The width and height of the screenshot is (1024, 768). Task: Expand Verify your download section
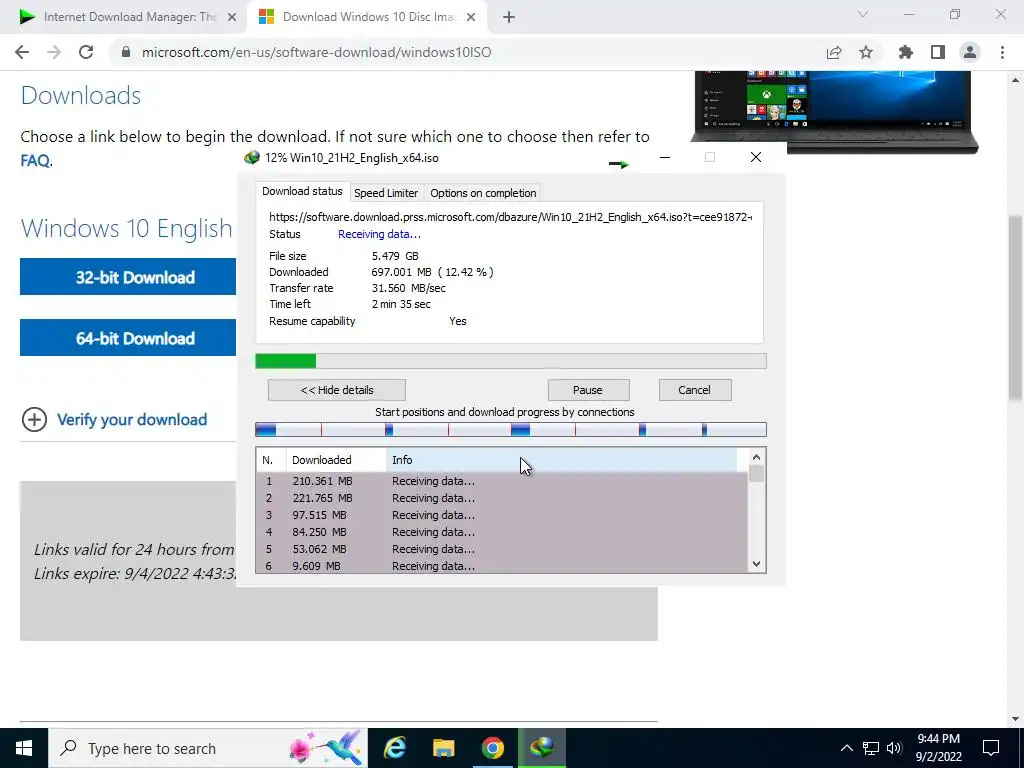click(115, 419)
